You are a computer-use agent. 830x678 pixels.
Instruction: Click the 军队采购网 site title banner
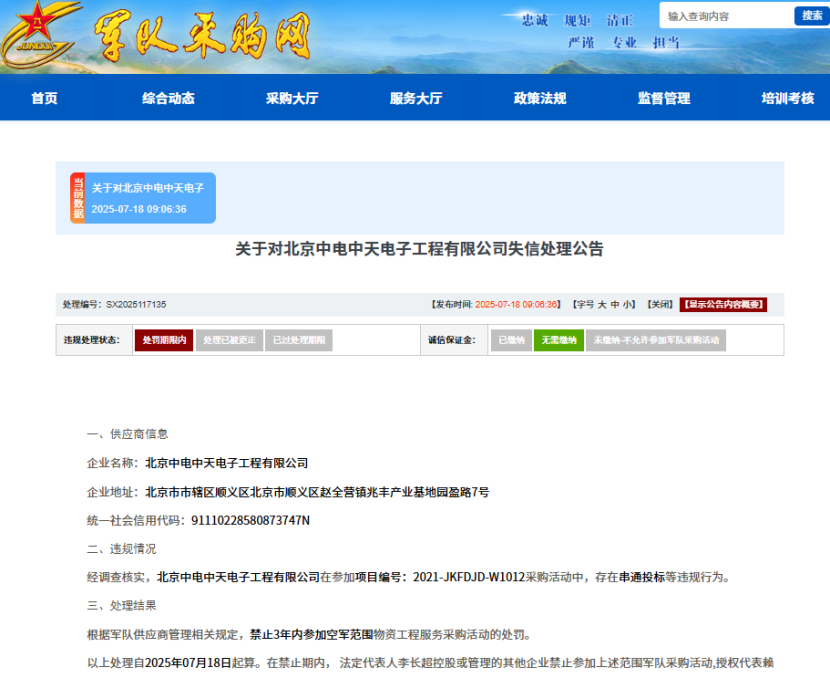pyautogui.click(x=202, y=36)
